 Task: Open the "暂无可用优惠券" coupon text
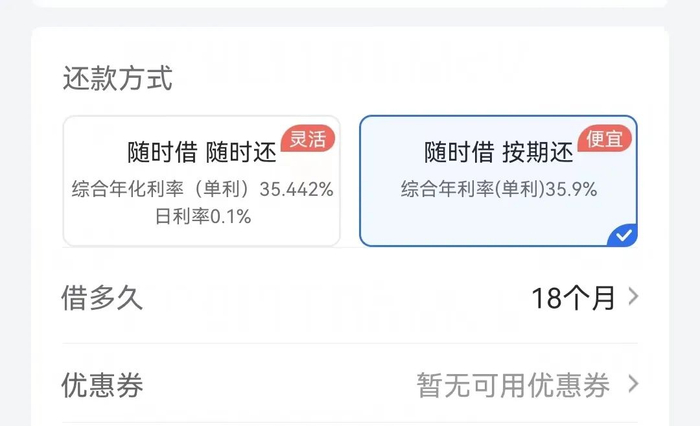(513, 386)
